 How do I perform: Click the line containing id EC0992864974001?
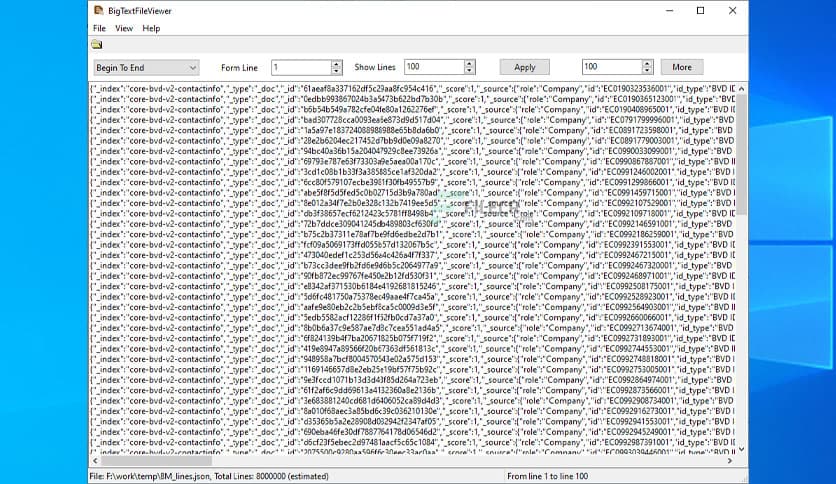413,380
